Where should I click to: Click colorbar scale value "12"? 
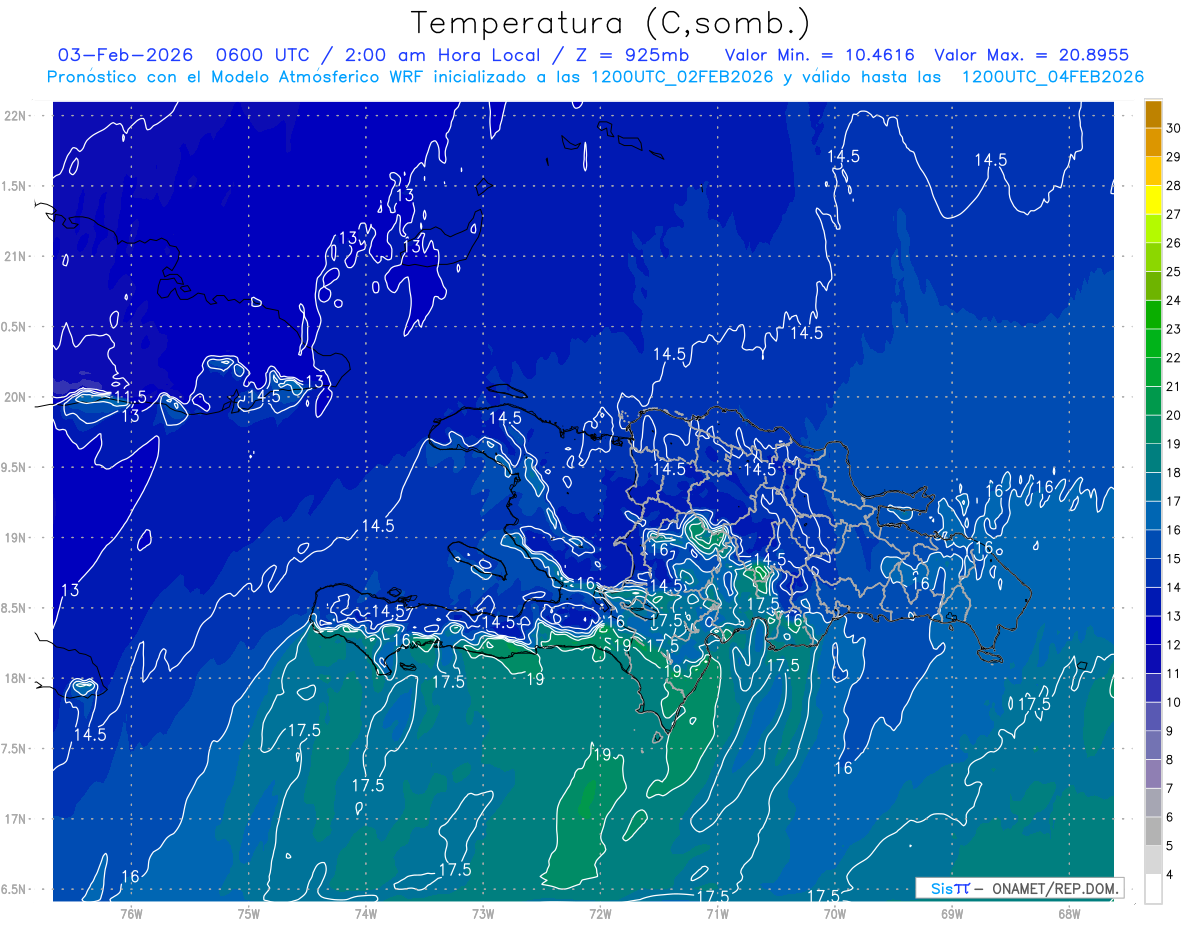point(1173,645)
